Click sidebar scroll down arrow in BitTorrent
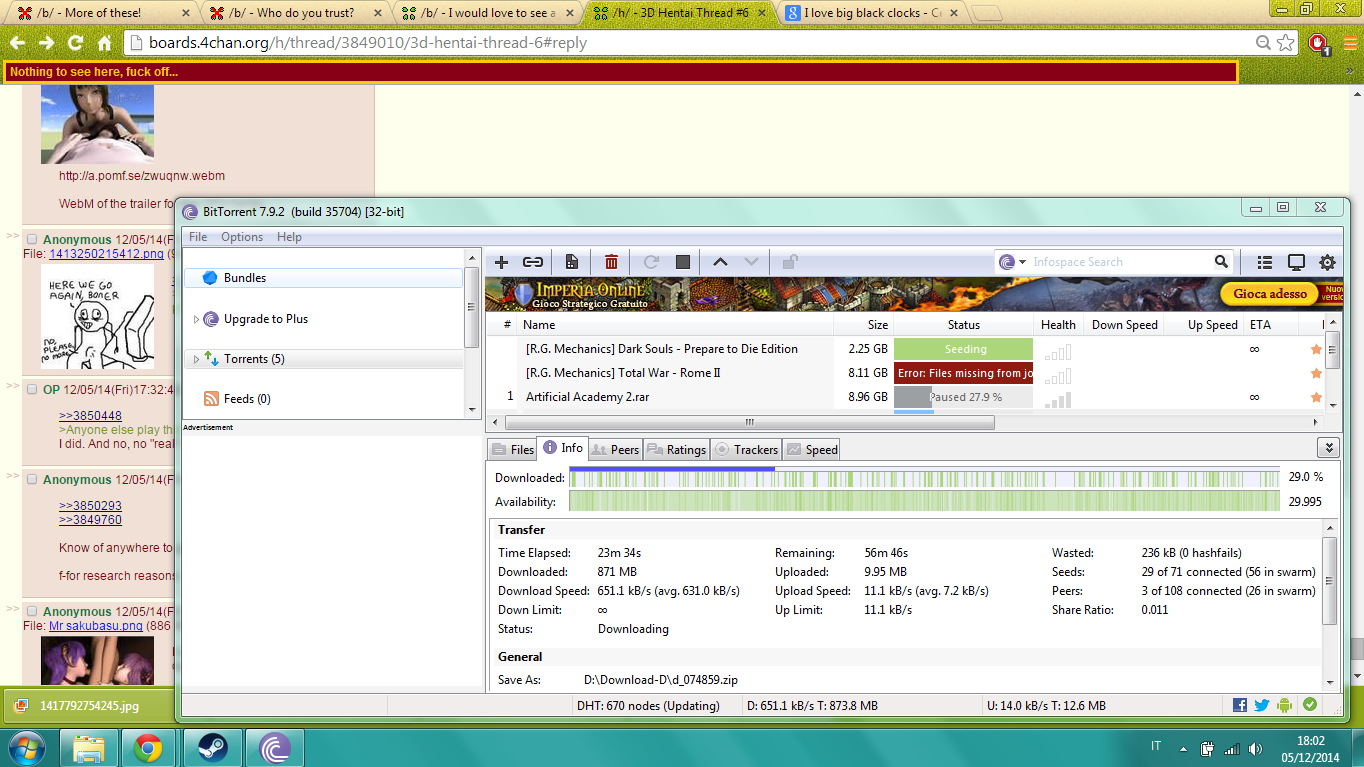Screen dimensions: 1364x767 472,409
